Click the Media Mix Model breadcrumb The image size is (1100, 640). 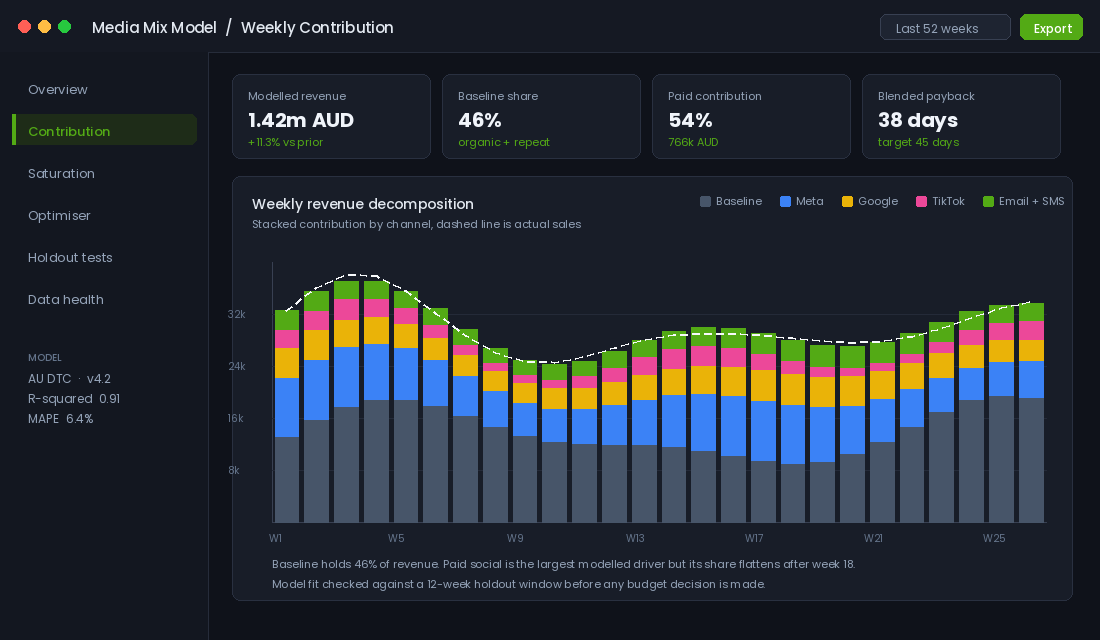[154, 27]
